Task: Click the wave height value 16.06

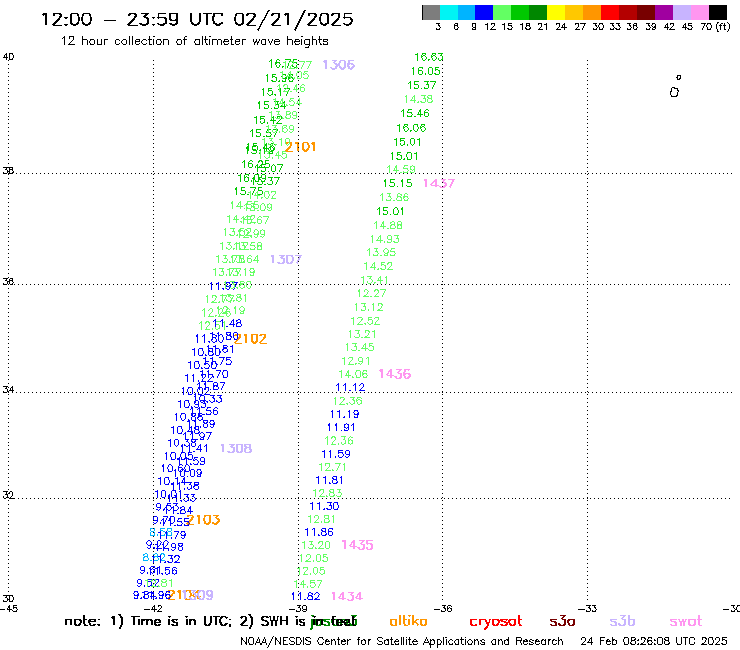Action: [x=411, y=128]
